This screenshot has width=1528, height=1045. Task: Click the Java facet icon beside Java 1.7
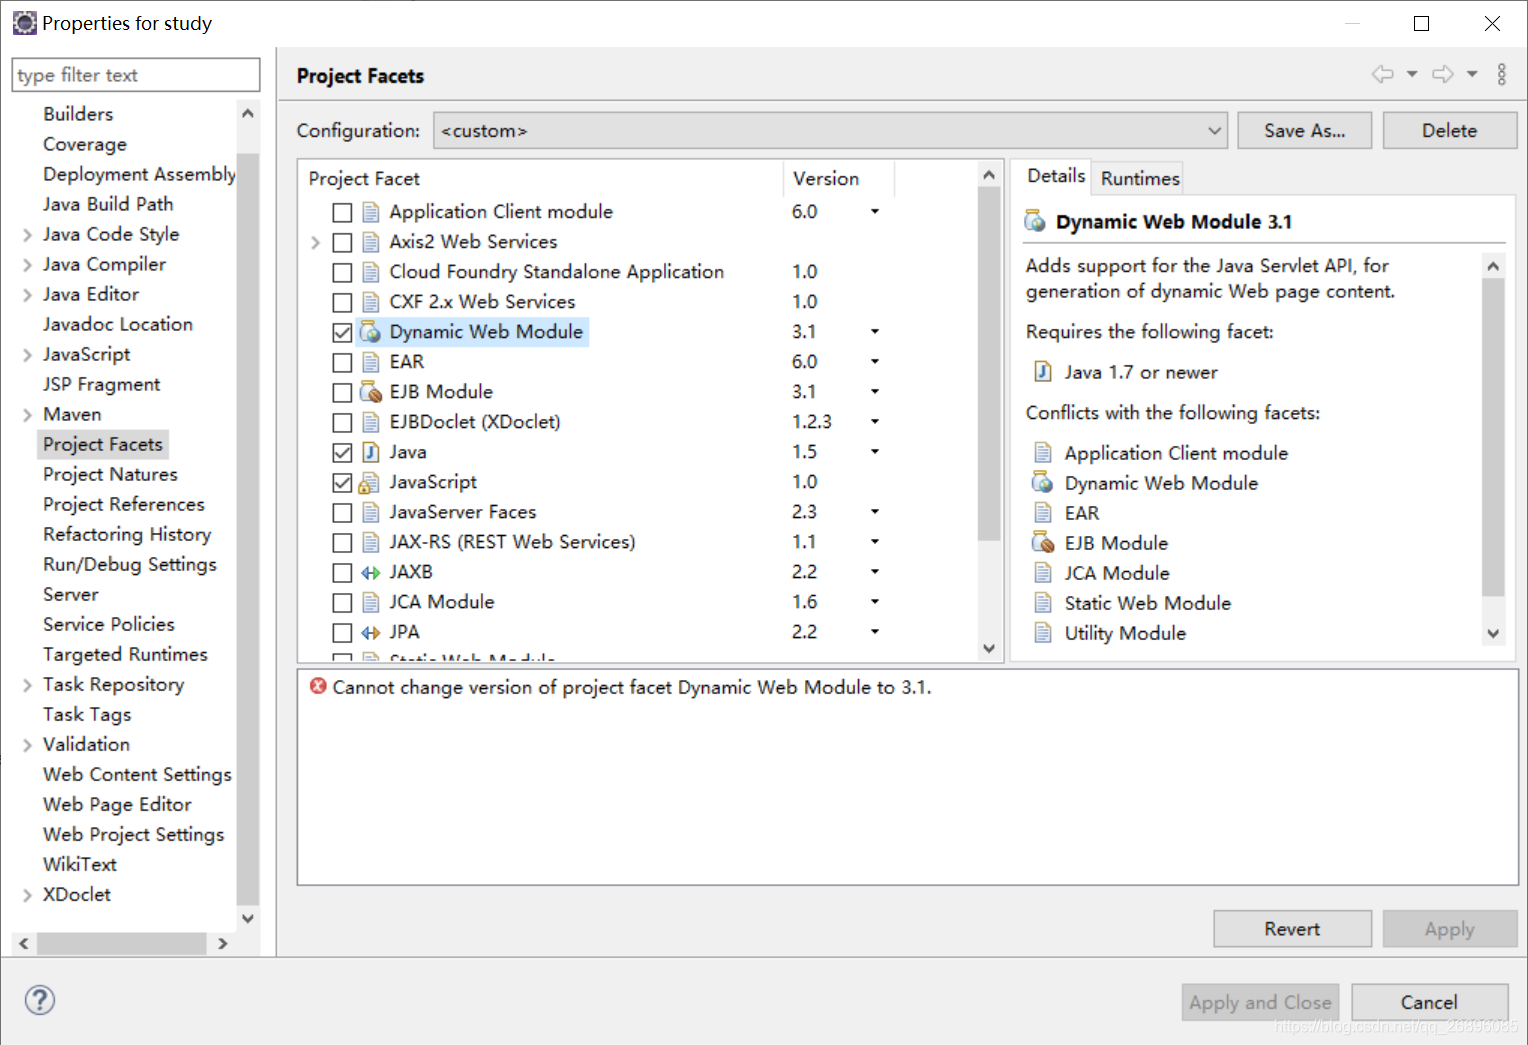click(1043, 371)
